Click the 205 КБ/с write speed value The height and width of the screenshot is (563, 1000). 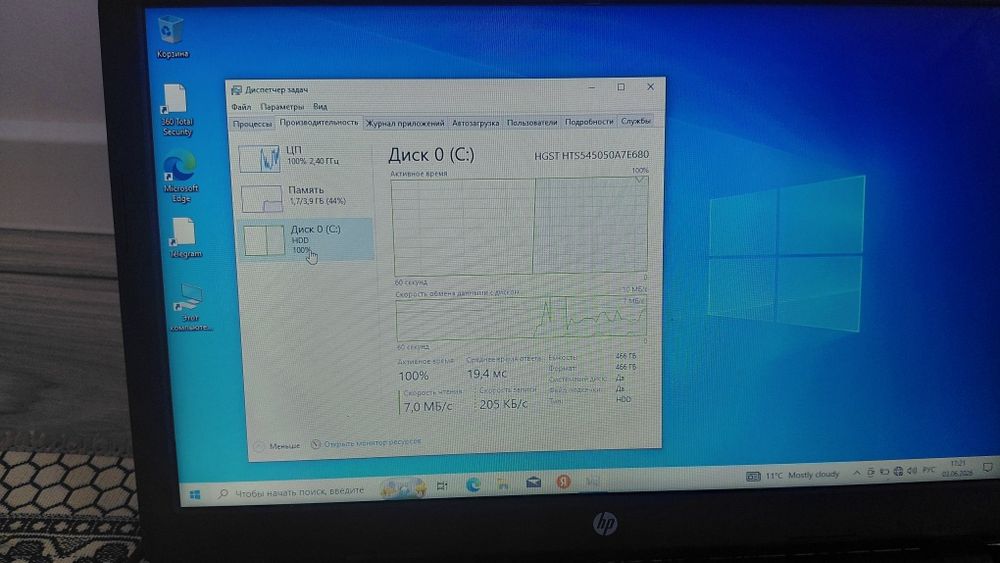pos(503,404)
